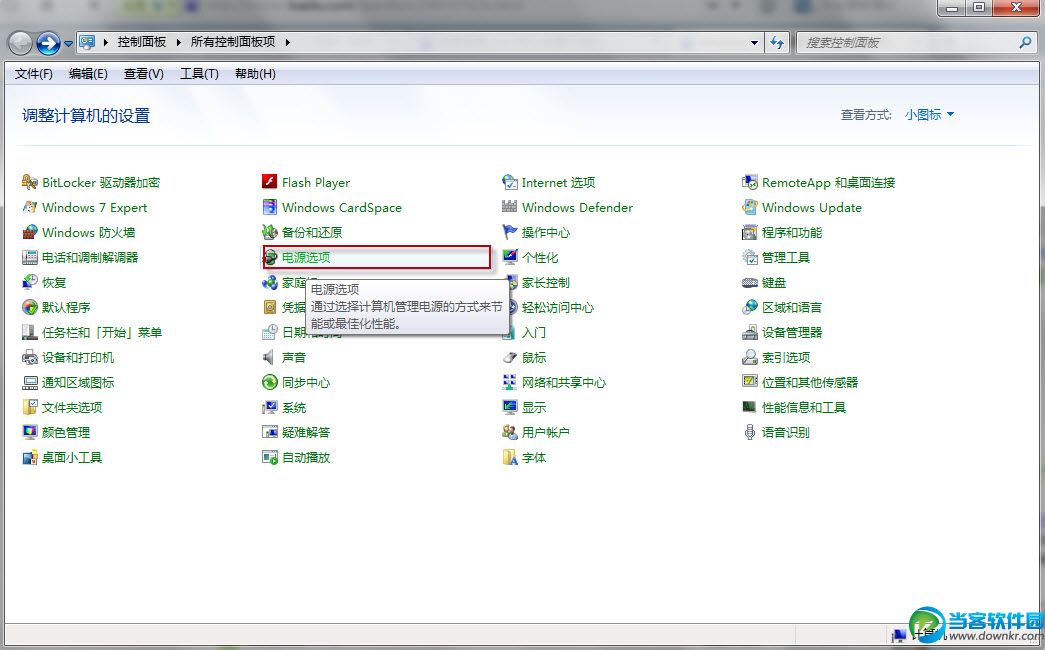This screenshot has height=650, width=1045.
Task: Click the Back navigation button
Action: click(x=20, y=43)
